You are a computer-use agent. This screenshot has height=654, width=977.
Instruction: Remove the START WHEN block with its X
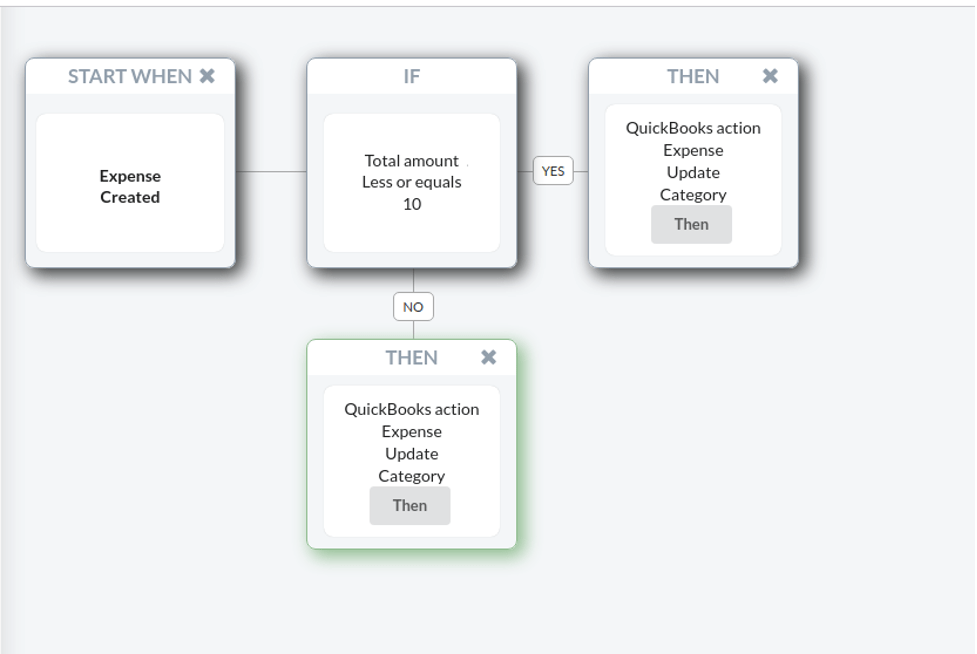207,76
